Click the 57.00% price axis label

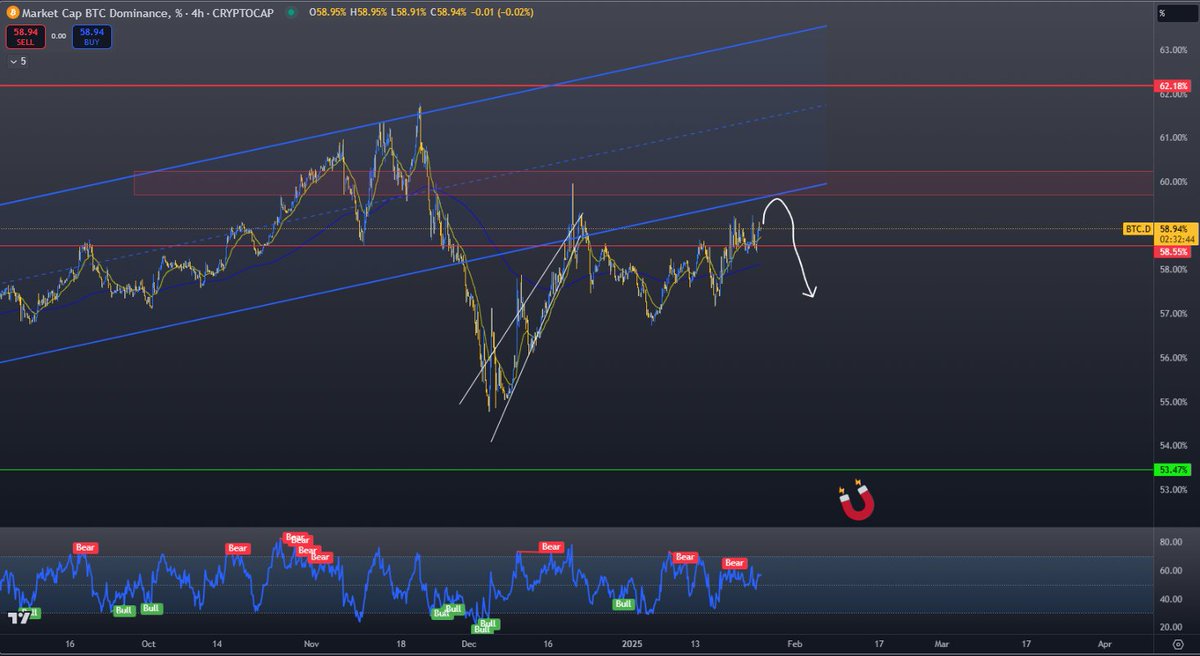click(1173, 314)
